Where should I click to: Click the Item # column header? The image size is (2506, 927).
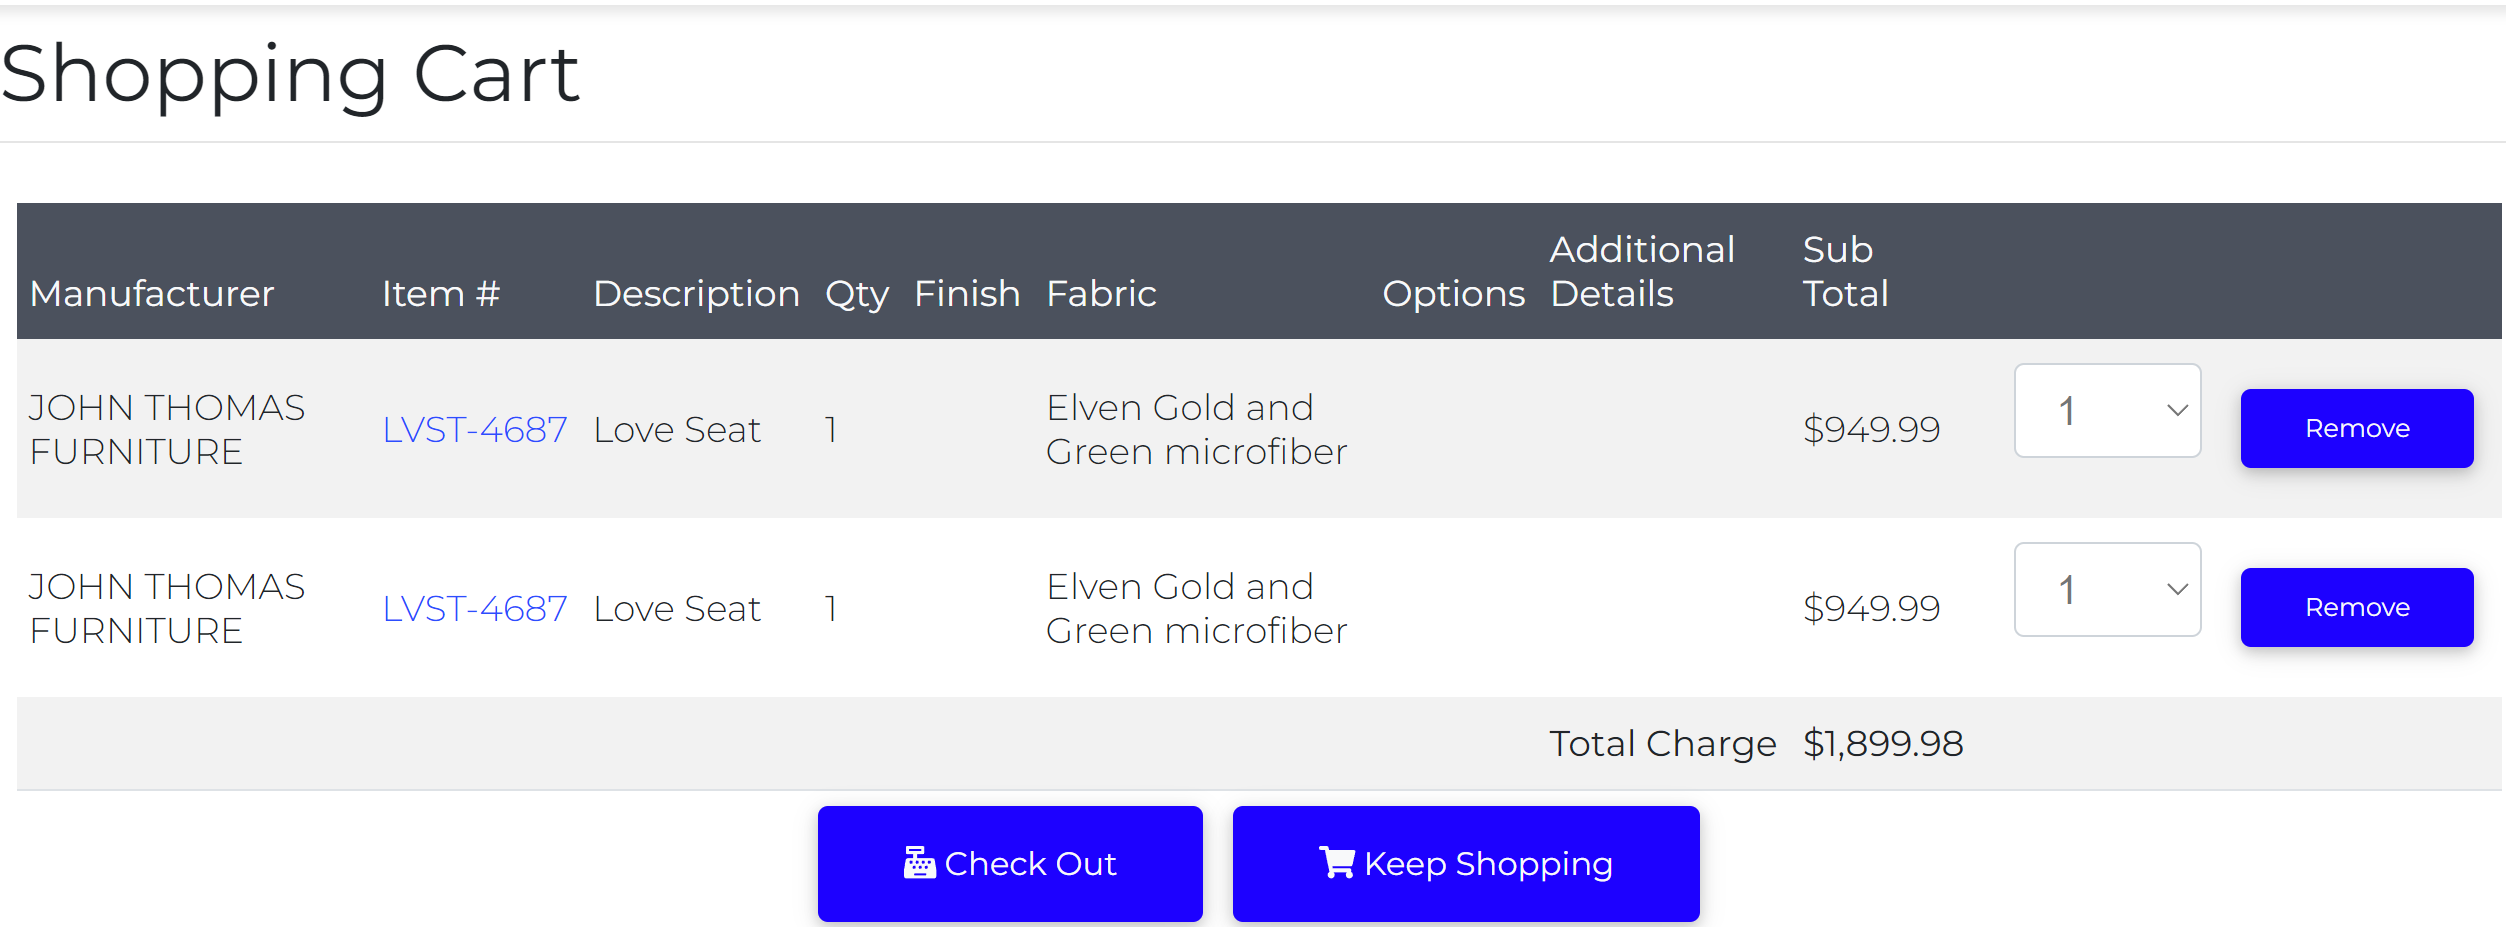441,294
